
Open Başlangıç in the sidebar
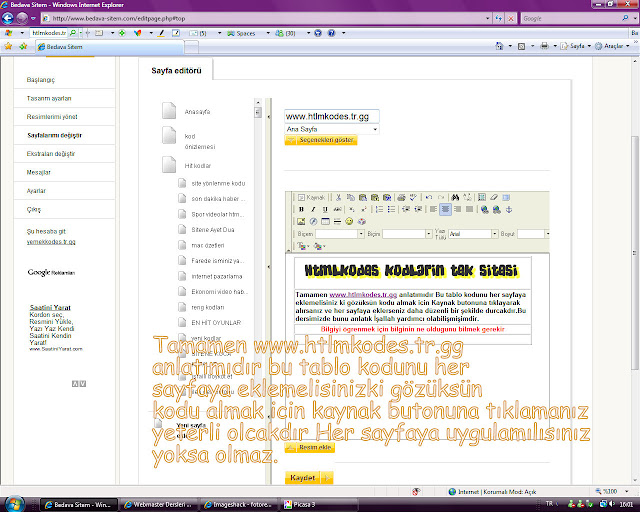click(x=41, y=80)
